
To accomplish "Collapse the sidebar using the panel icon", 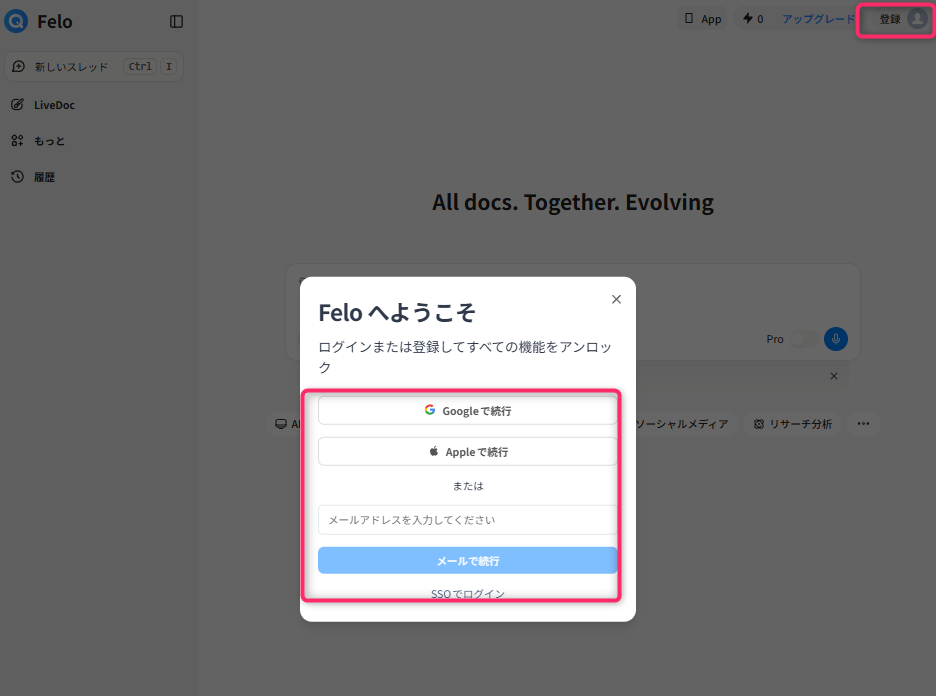I will [x=176, y=22].
